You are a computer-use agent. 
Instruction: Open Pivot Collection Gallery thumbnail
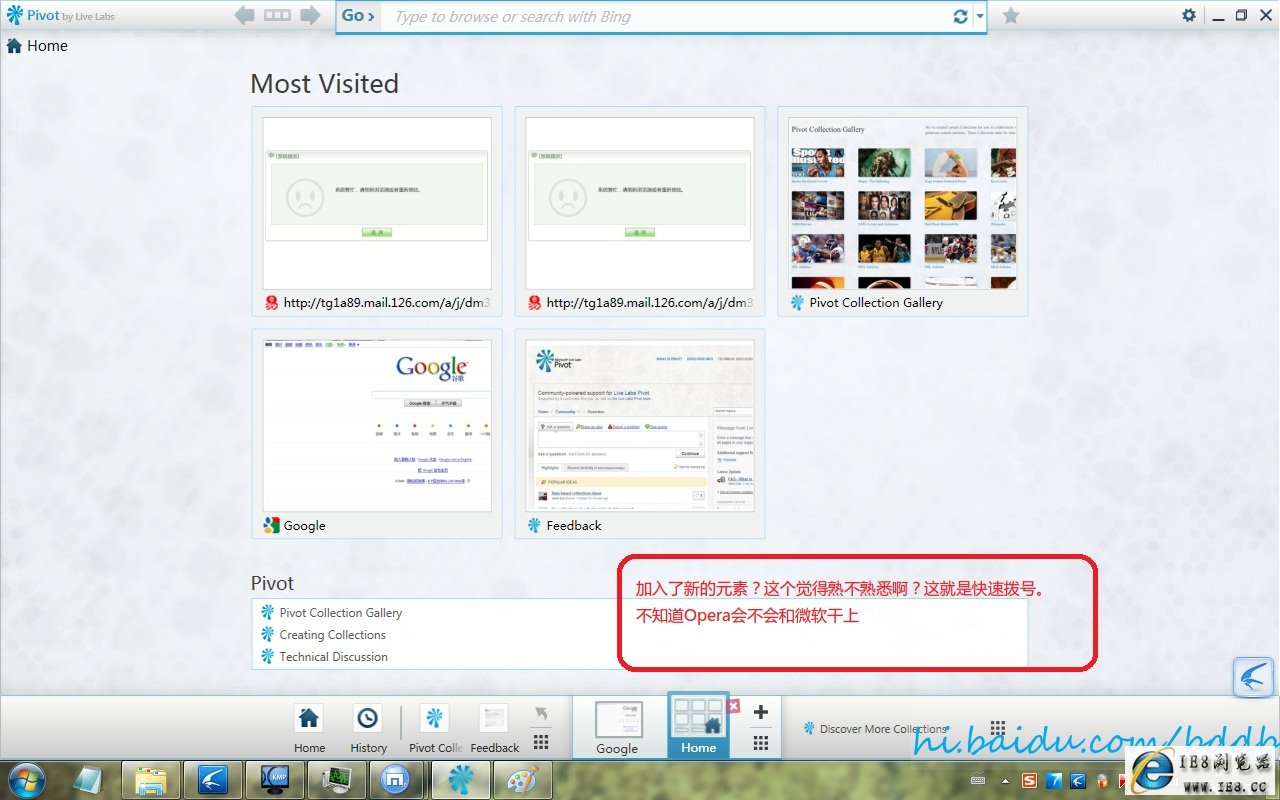coord(903,211)
